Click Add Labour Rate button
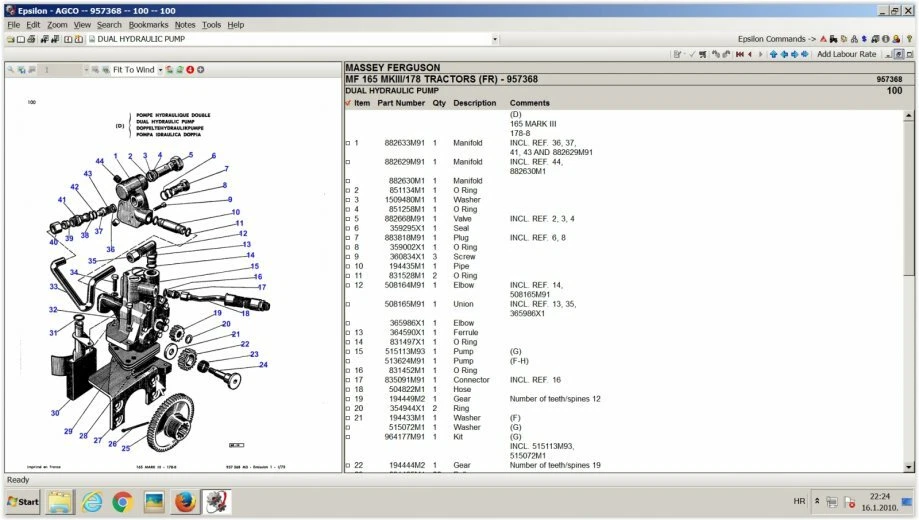Image resolution: width=919 pixels, height=520 pixels. pyautogui.click(x=846, y=54)
